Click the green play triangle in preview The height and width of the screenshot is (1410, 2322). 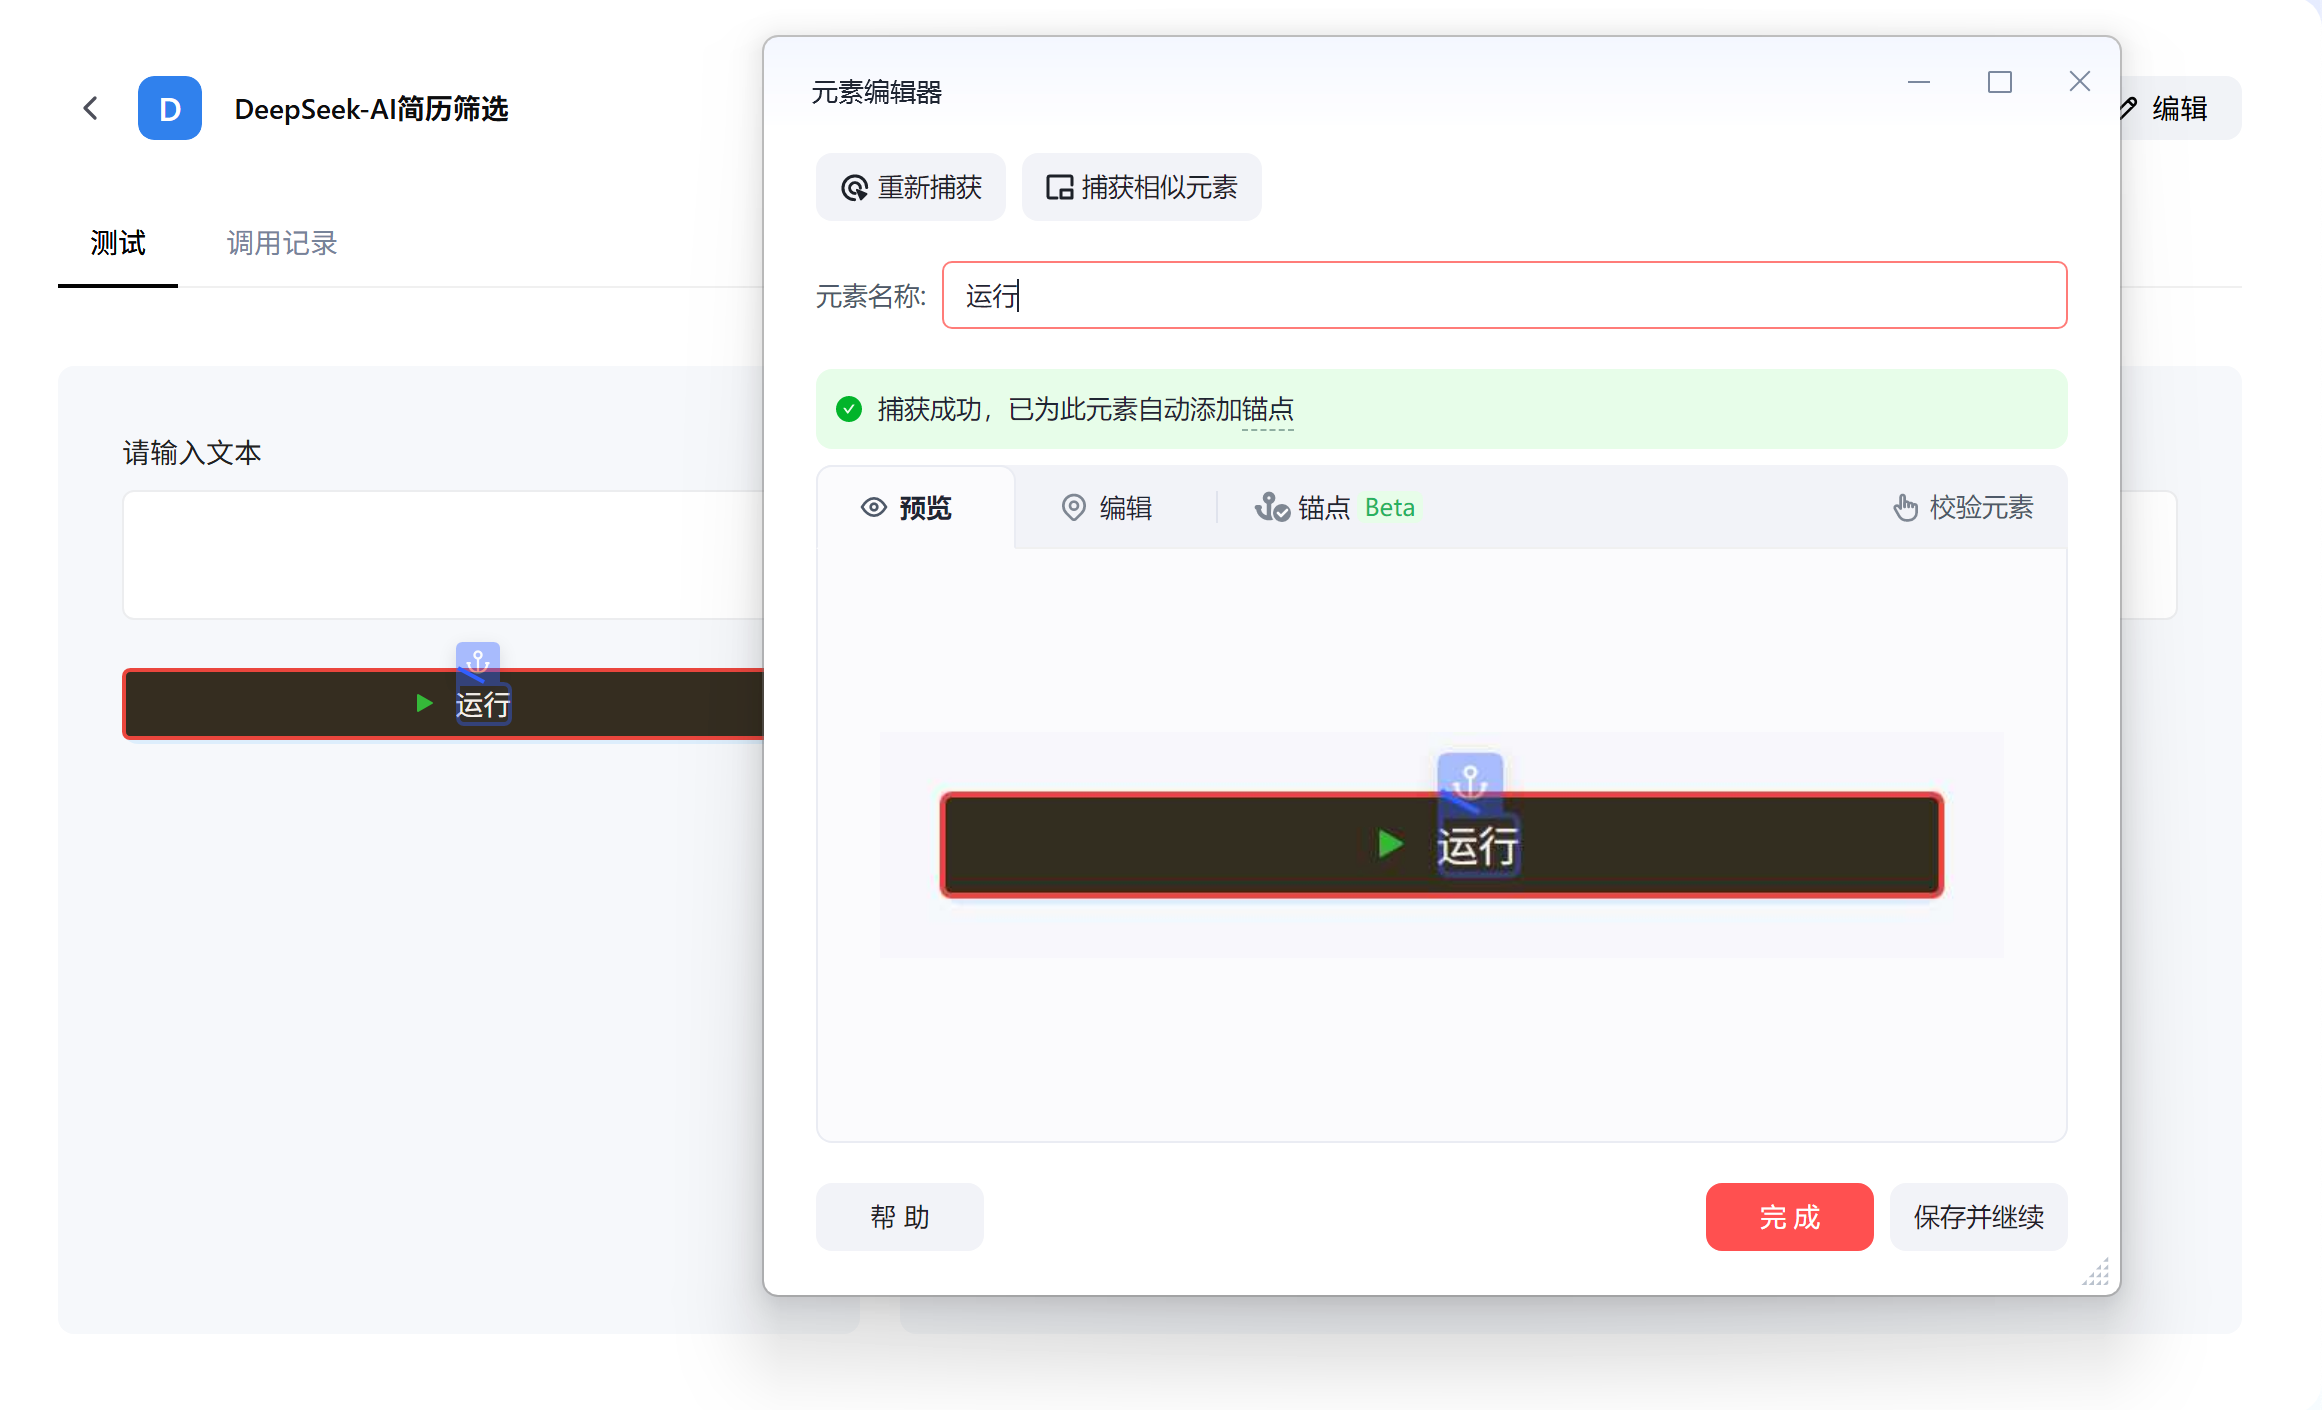point(1389,844)
